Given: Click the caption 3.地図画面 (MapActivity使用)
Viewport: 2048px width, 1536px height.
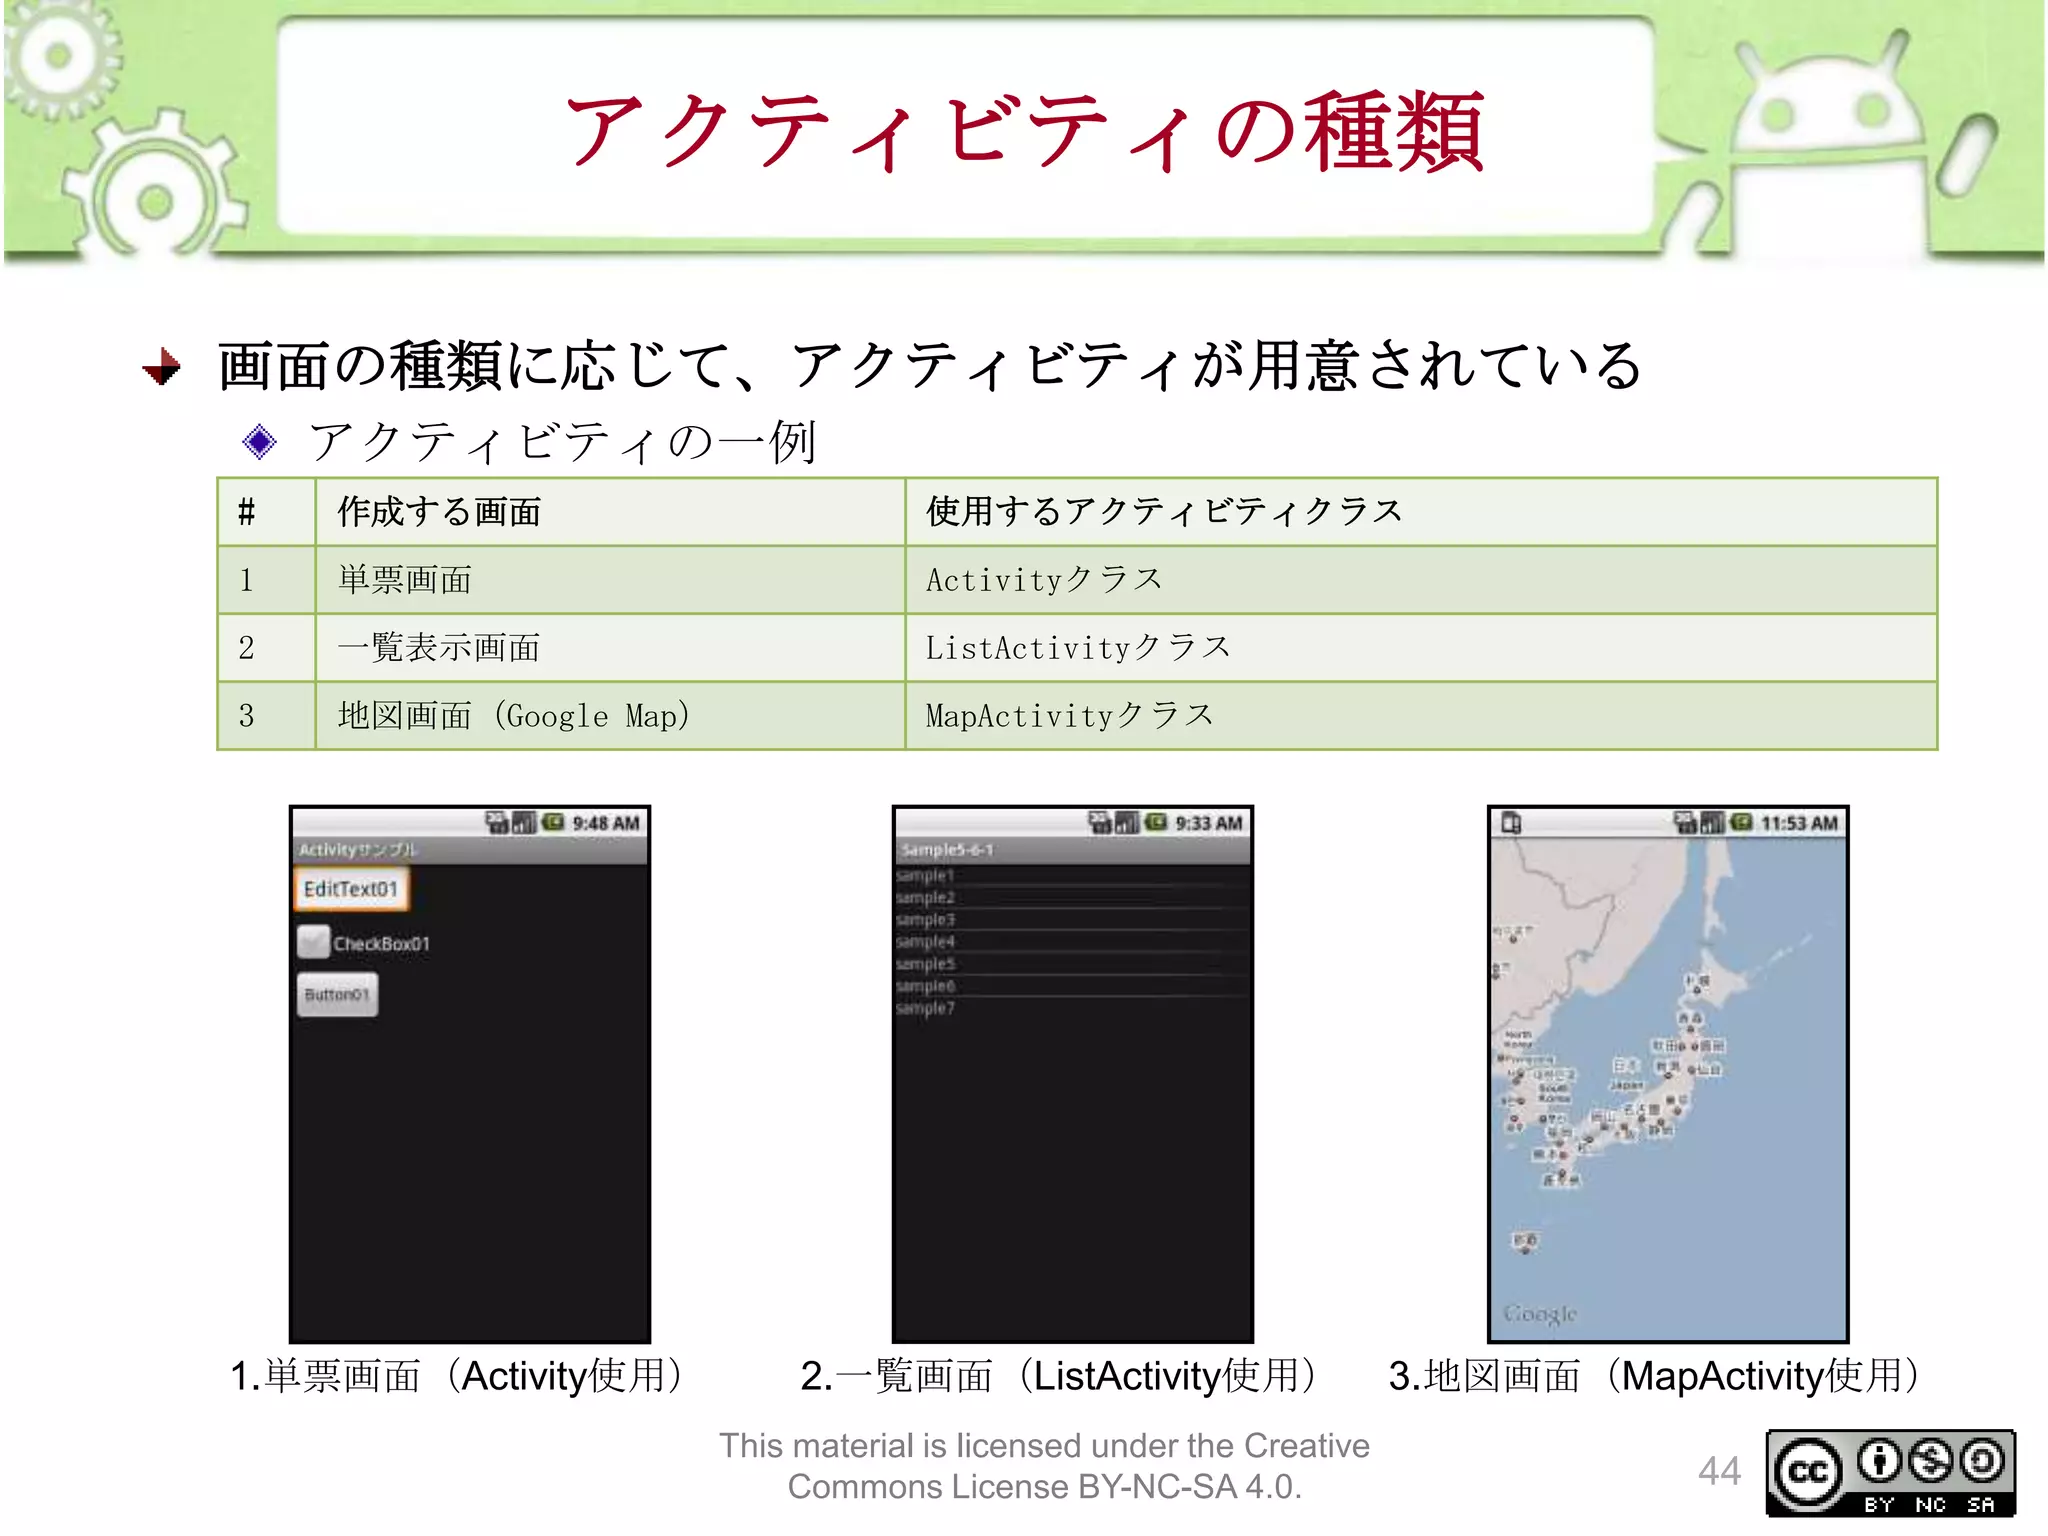Looking at the screenshot, I should (x=1657, y=1376).
